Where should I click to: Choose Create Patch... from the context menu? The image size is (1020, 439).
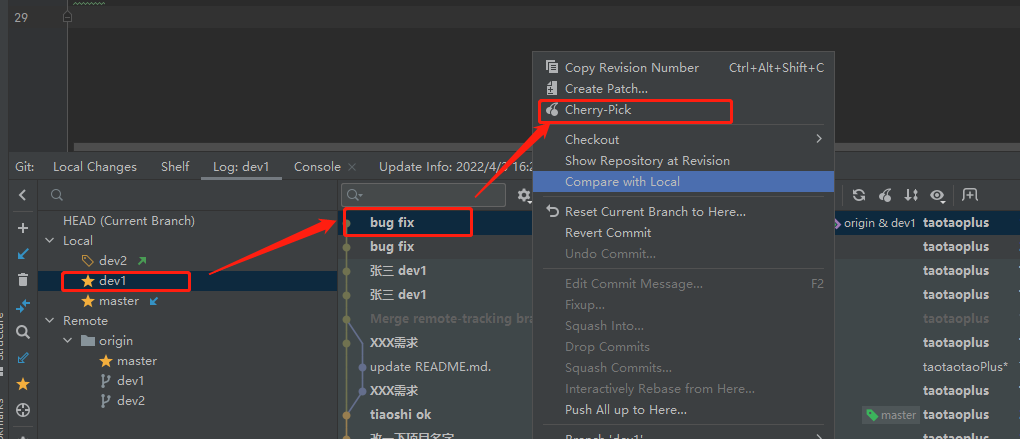tap(683, 88)
